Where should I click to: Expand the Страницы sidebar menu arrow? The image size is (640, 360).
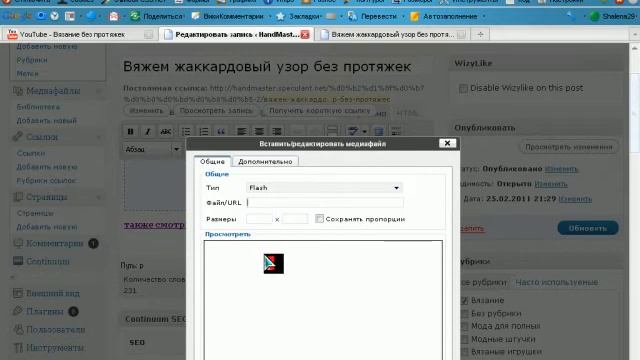pos(99,197)
